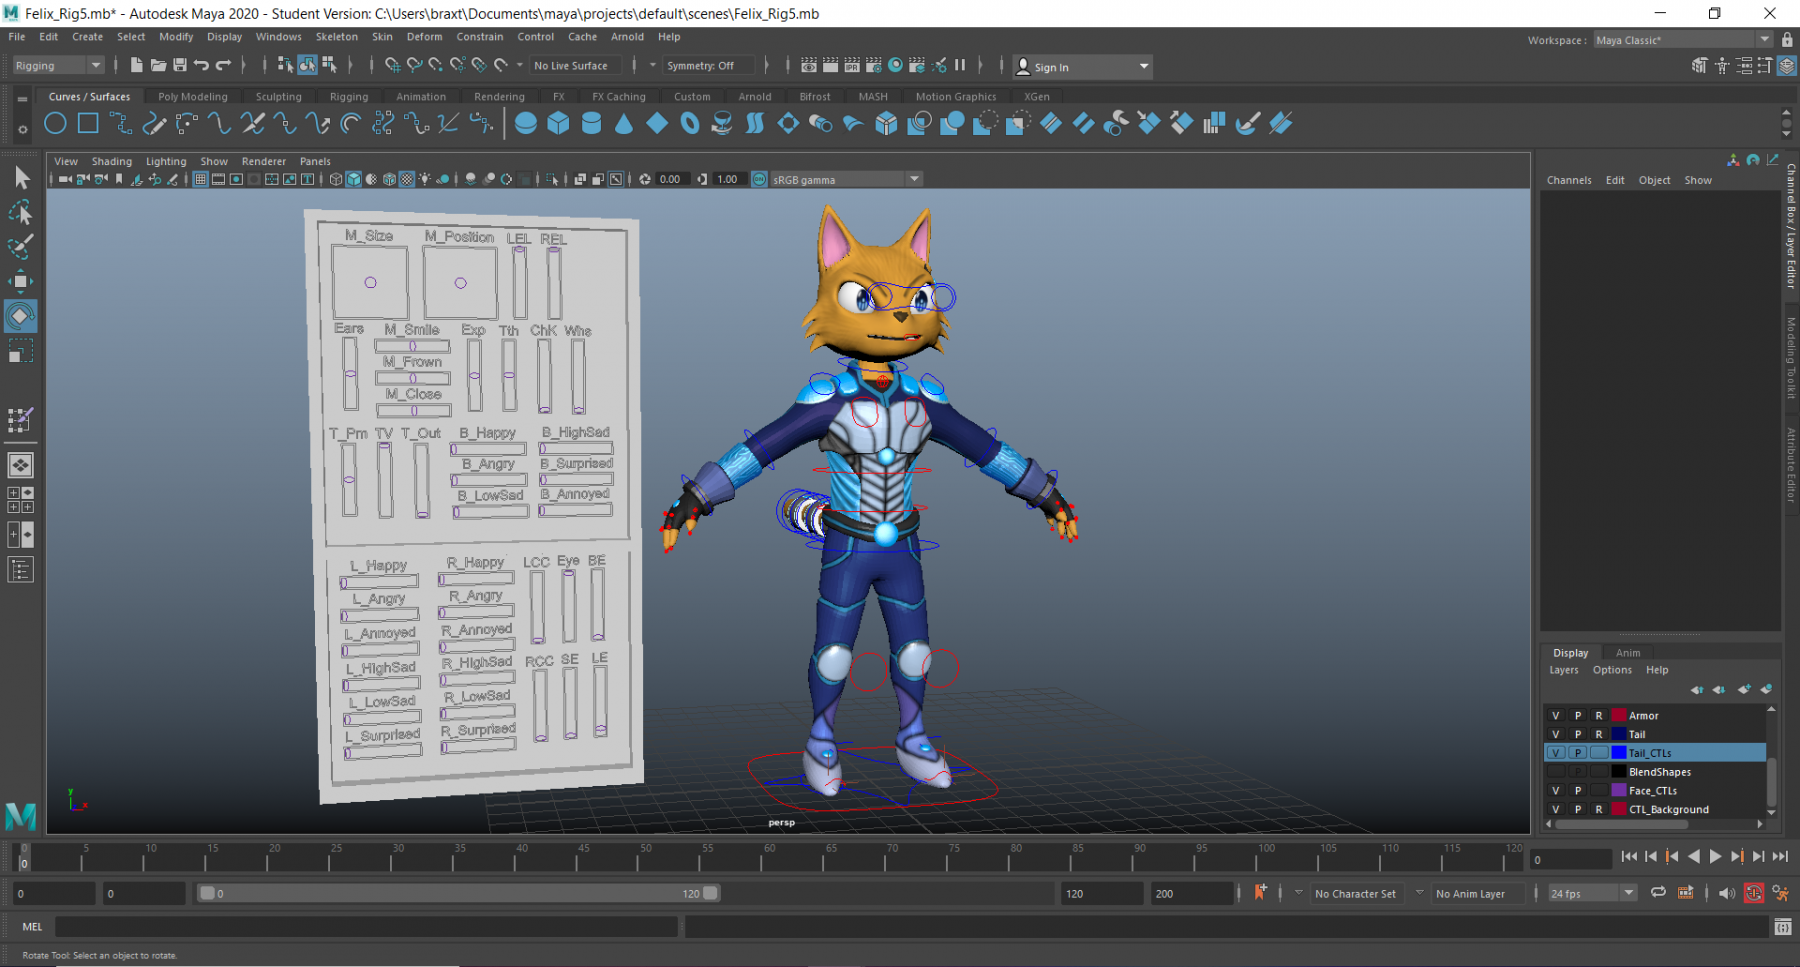Click the Undo arrow icon
Viewport: 1800px width, 967px height.
click(201, 65)
